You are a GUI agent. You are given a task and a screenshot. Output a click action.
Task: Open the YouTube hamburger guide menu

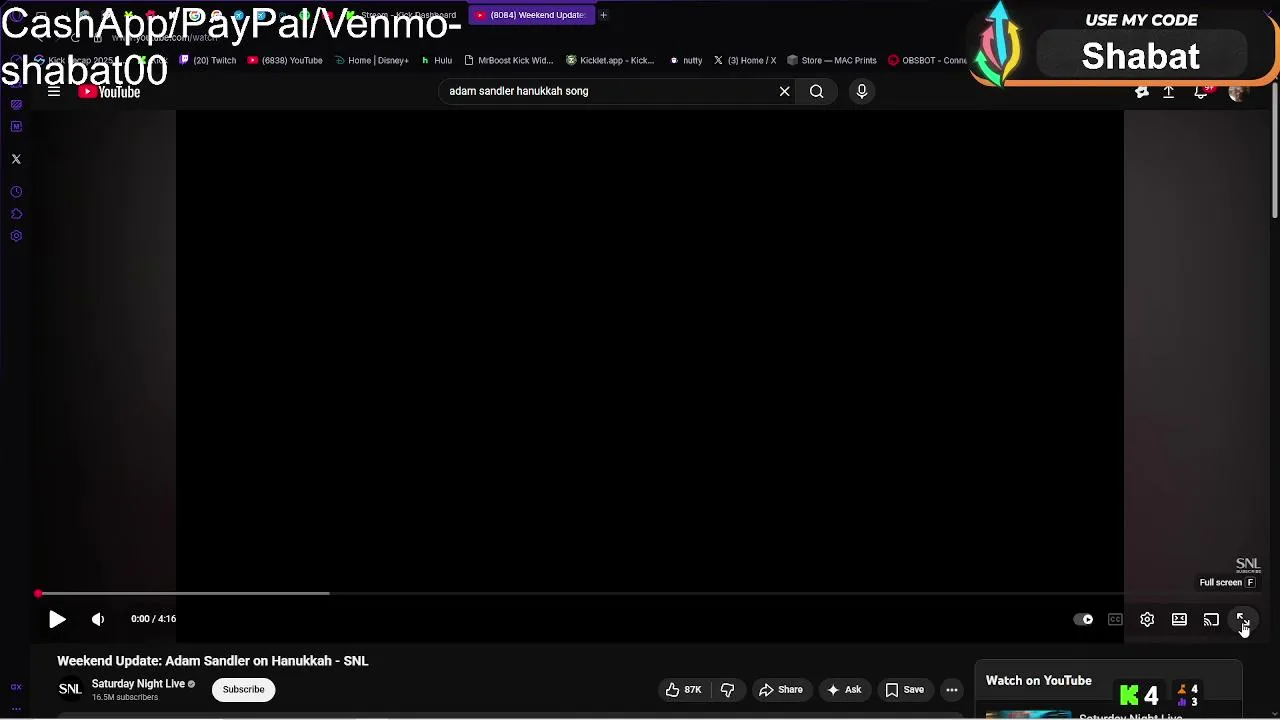[54, 91]
